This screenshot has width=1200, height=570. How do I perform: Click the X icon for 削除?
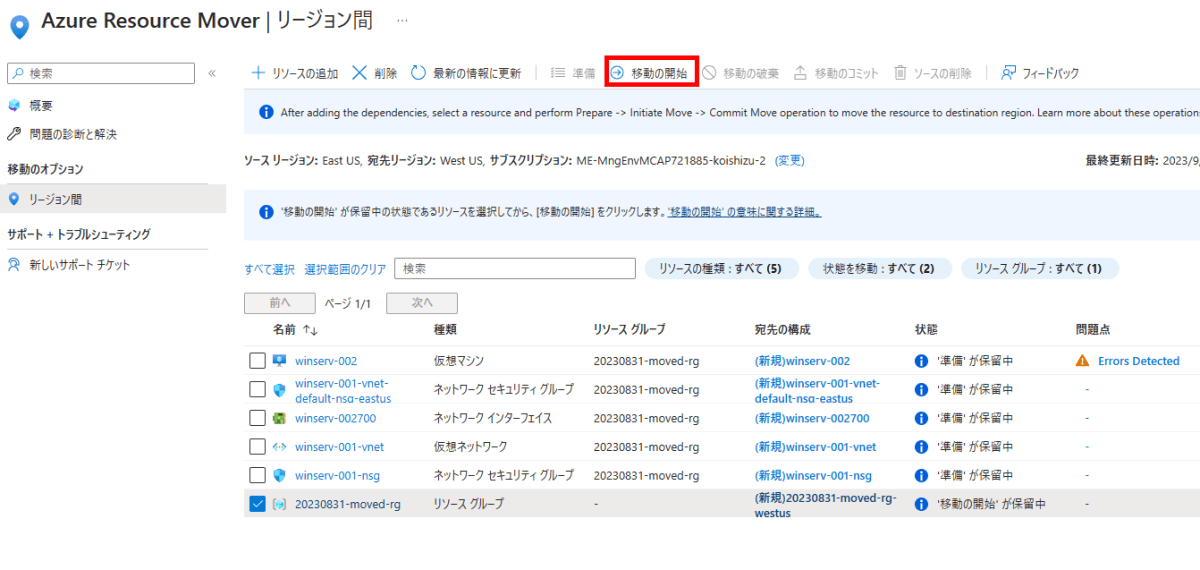(x=360, y=73)
